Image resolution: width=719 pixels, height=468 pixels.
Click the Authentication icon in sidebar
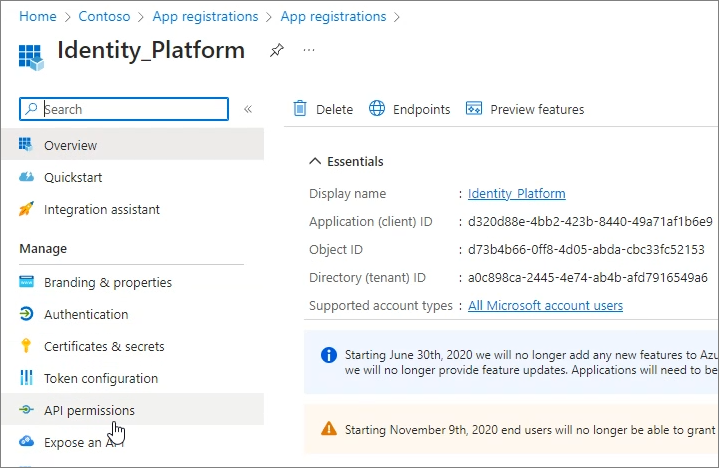click(x=27, y=314)
